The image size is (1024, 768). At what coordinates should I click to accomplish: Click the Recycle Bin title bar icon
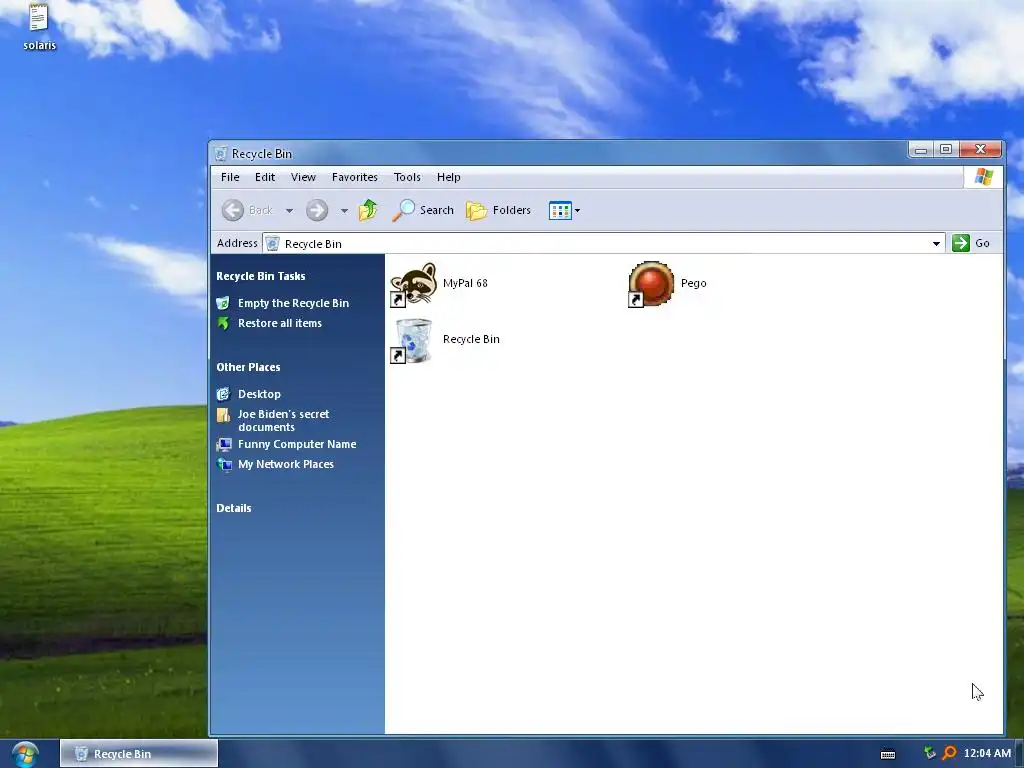tap(221, 153)
